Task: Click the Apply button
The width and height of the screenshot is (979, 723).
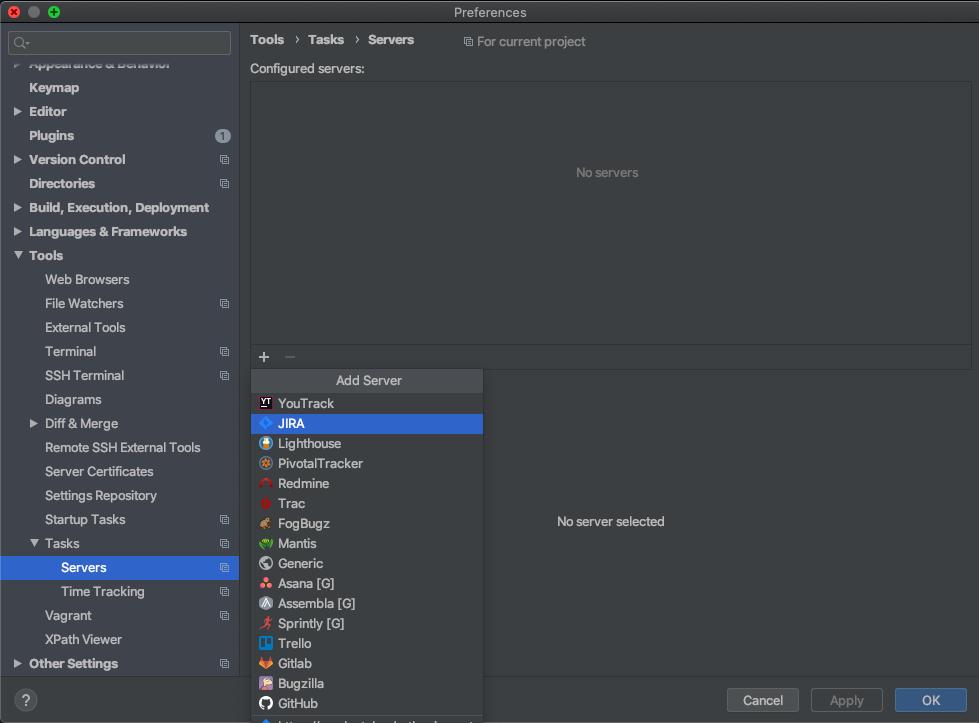Action: pyautogui.click(x=846, y=700)
